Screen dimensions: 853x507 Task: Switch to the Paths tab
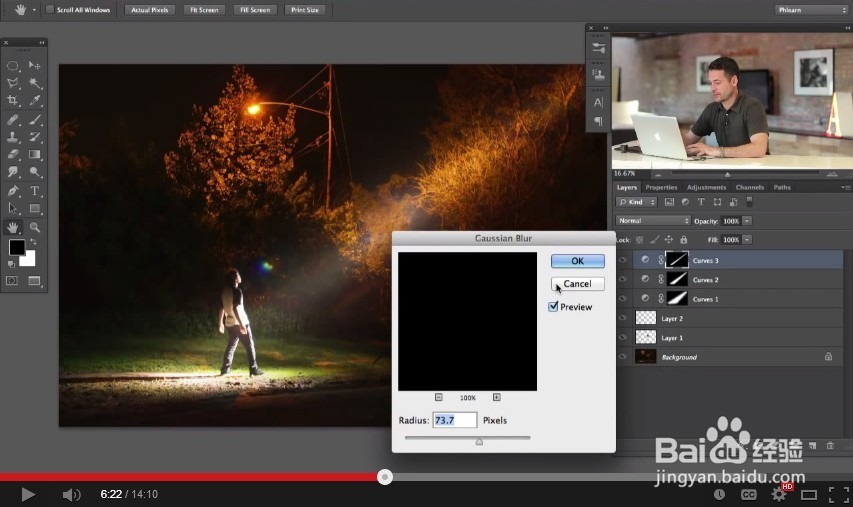(x=782, y=187)
